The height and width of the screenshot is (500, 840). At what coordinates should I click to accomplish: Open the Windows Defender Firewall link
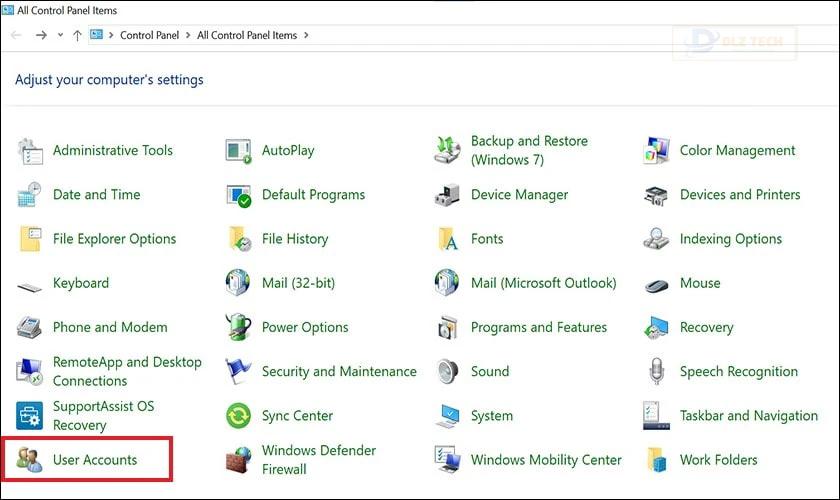[x=319, y=460]
